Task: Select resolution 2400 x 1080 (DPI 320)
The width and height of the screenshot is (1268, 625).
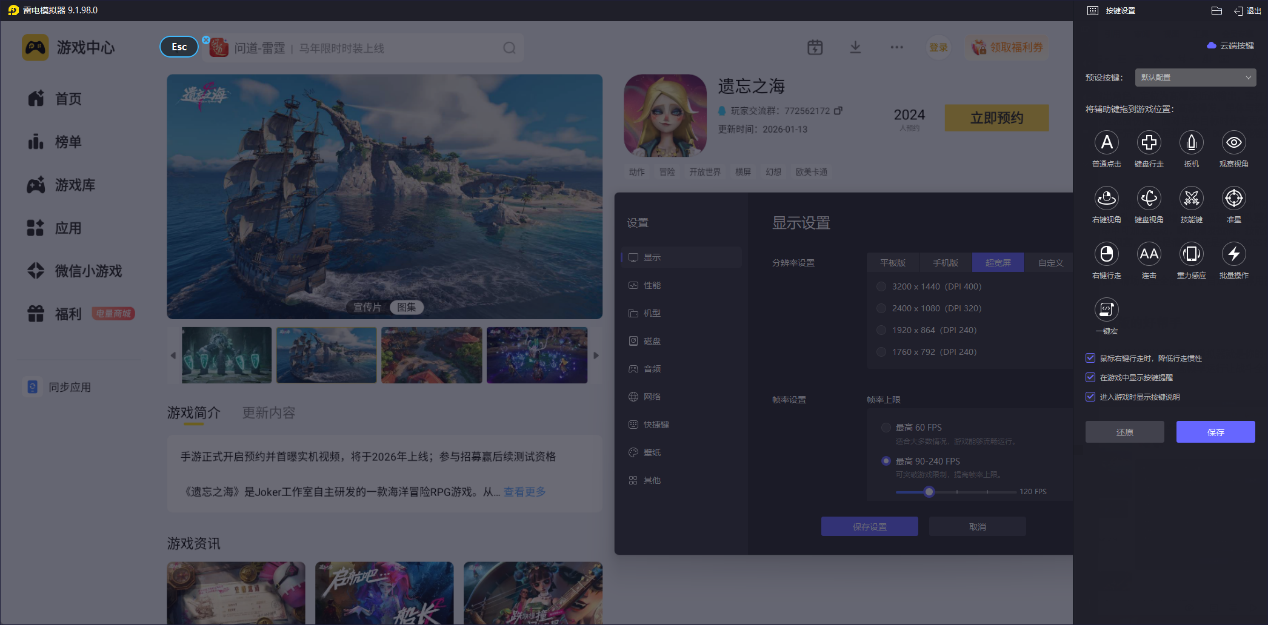Action: (881, 308)
